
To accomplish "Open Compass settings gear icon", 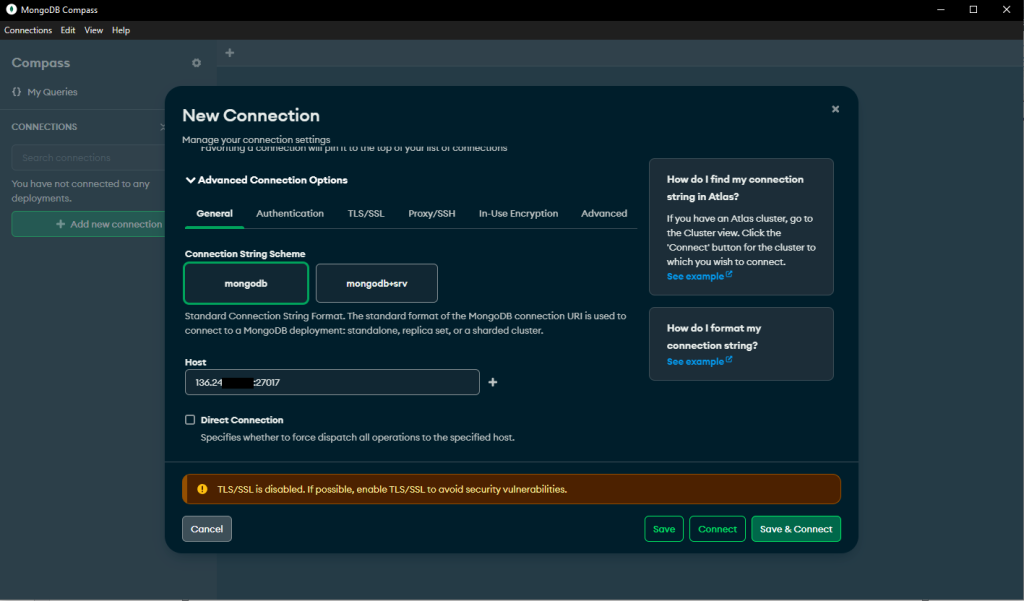I will point(197,63).
